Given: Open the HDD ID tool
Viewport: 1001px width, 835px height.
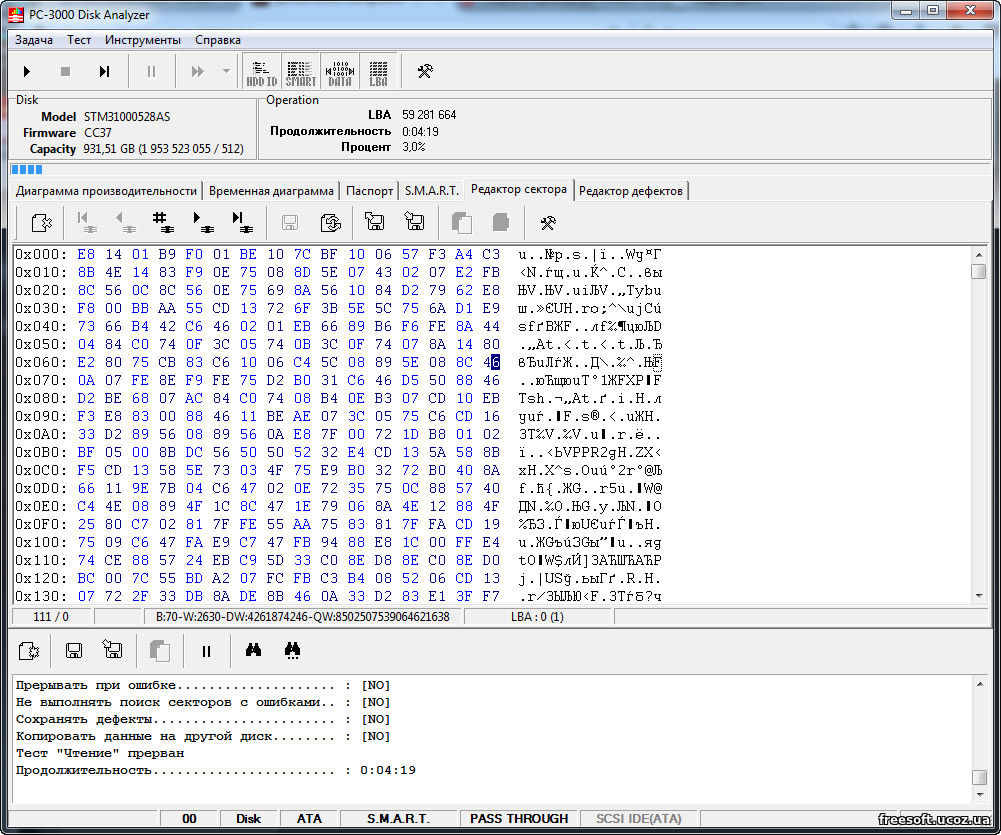Looking at the screenshot, I should (262, 73).
